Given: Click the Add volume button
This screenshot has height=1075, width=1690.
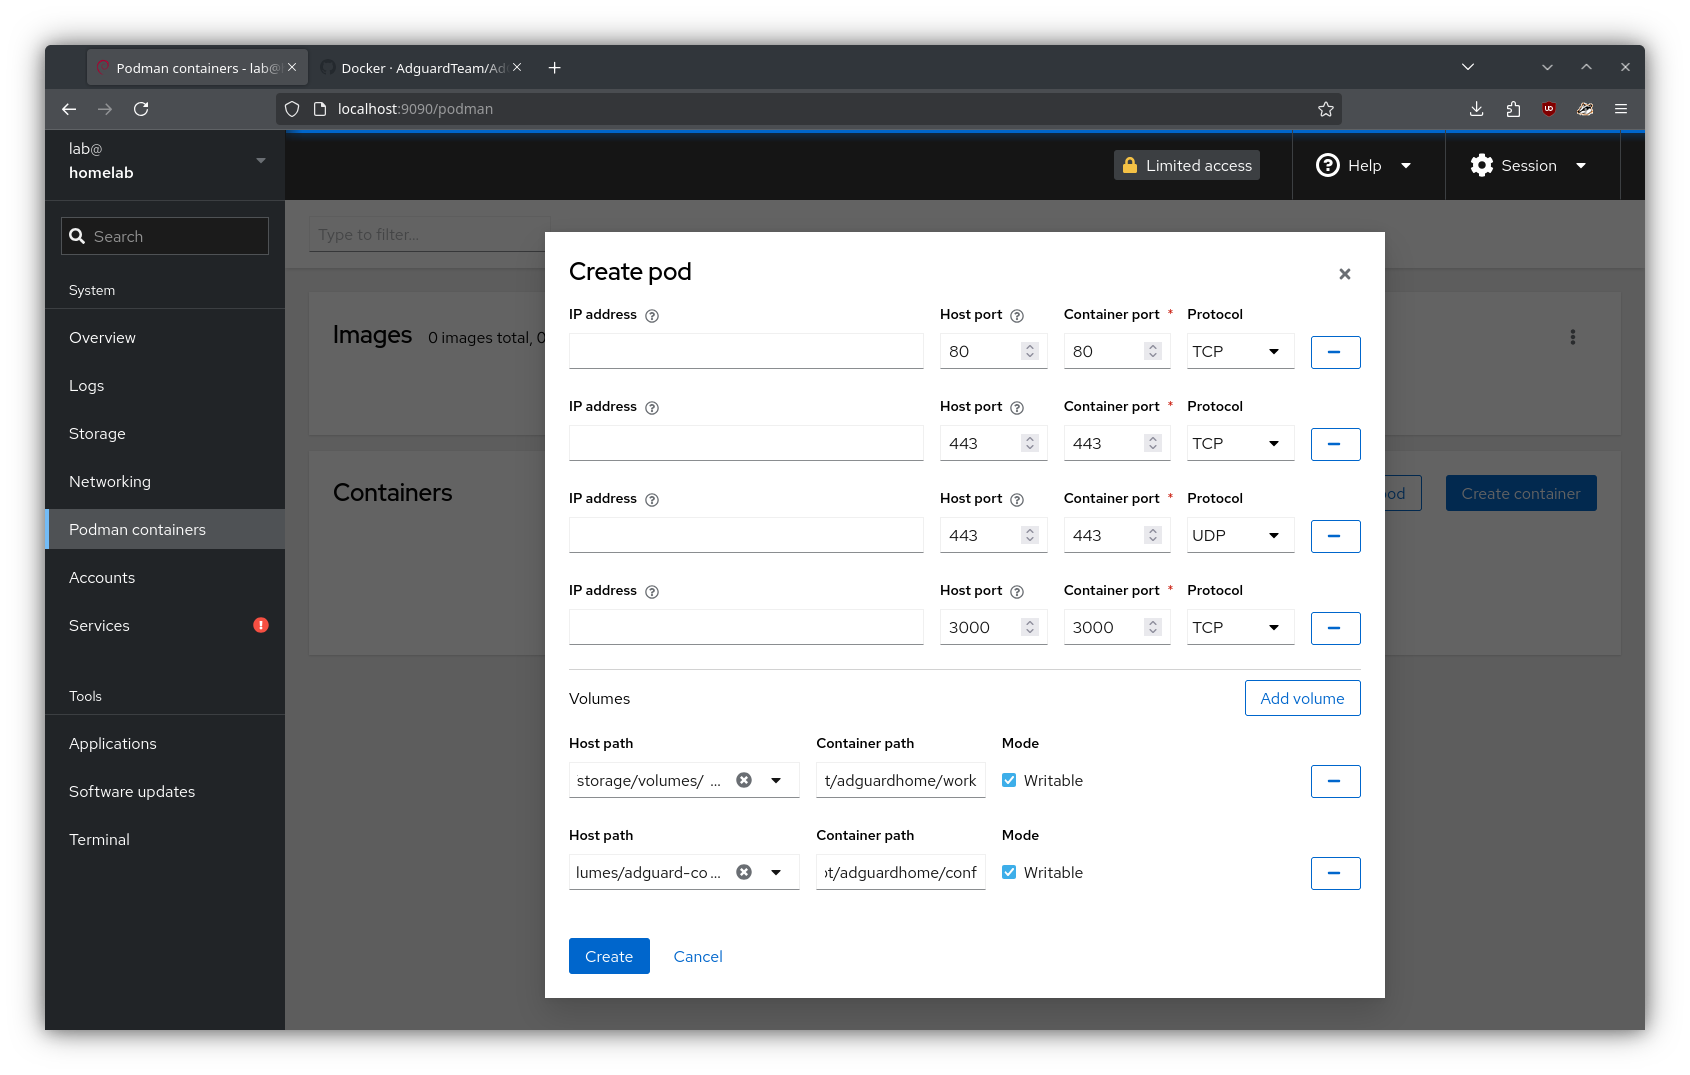Looking at the screenshot, I should [1302, 698].
